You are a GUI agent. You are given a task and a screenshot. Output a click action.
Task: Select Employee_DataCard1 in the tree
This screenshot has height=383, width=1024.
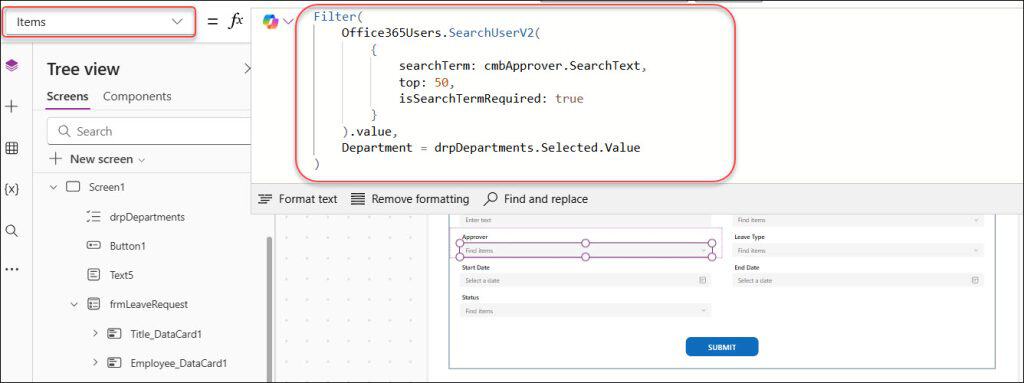point(179,363)
